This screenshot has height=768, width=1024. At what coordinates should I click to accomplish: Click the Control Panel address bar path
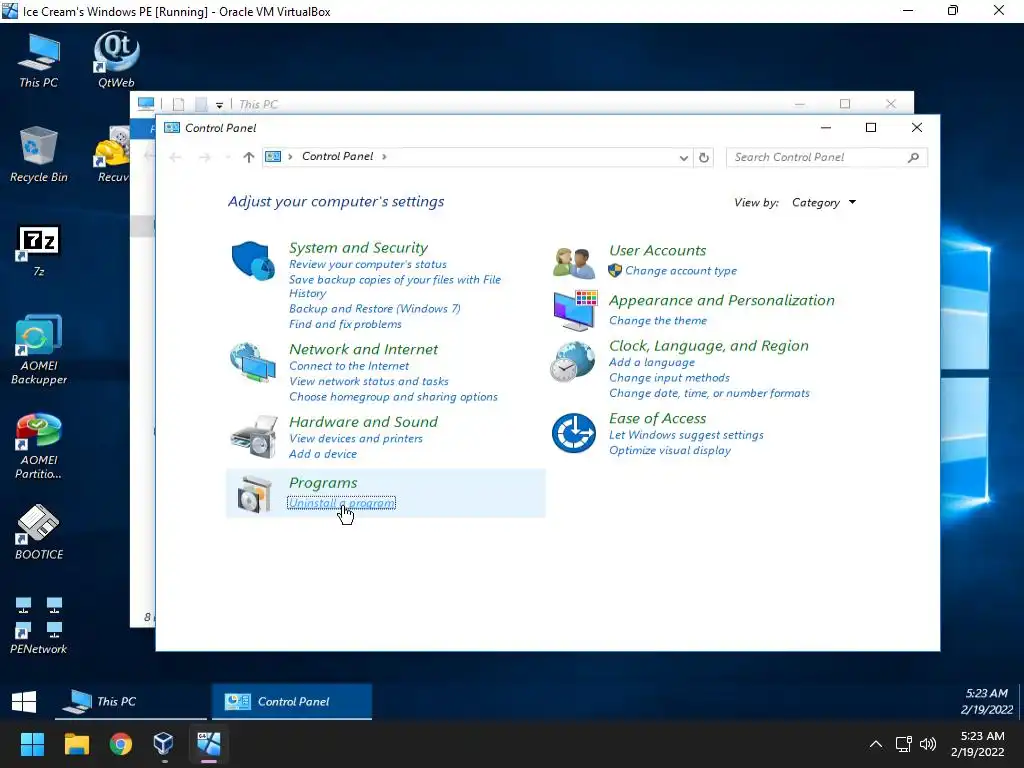point(337,157)
